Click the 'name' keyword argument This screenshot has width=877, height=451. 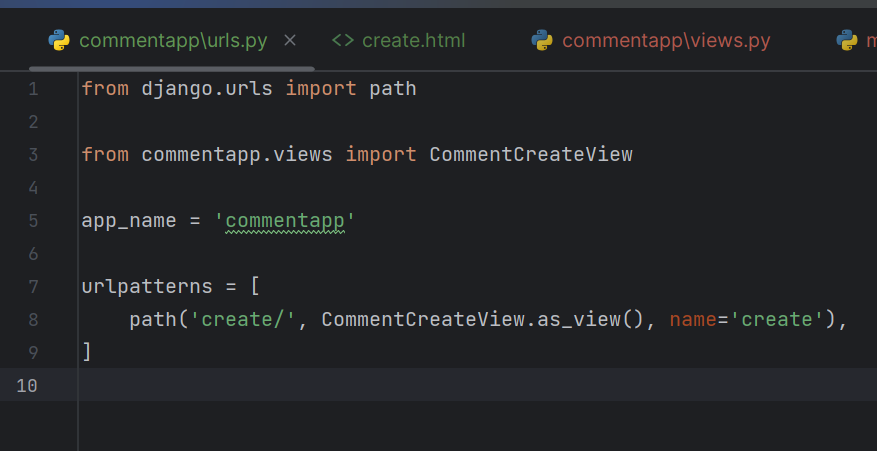[693, 320]
